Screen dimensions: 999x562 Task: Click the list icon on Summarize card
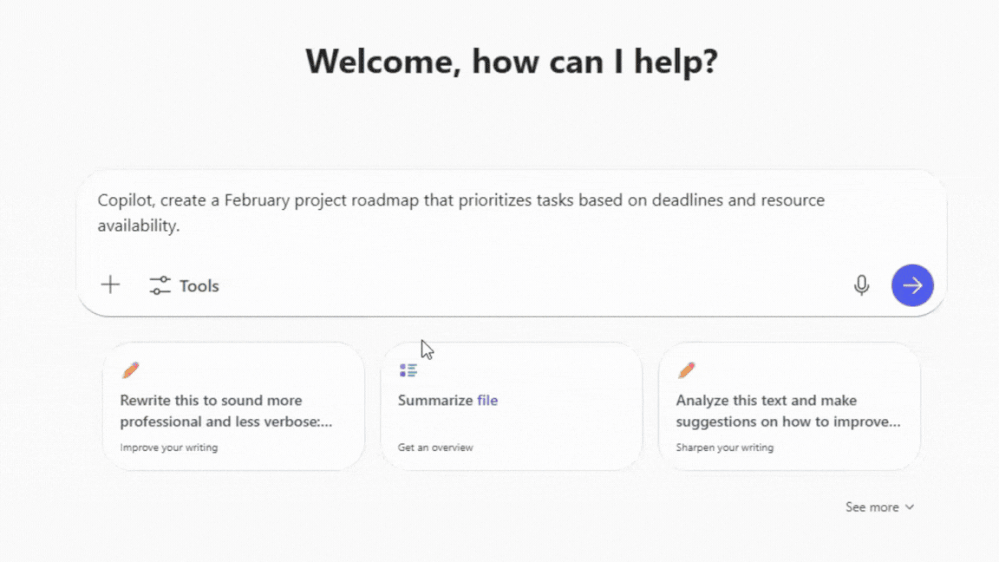pos(408,371)
